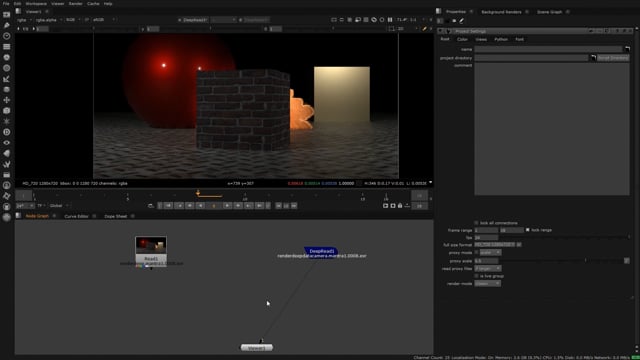
Task: Click the pause viewer updates icon
Action: (x=390, y=20)
